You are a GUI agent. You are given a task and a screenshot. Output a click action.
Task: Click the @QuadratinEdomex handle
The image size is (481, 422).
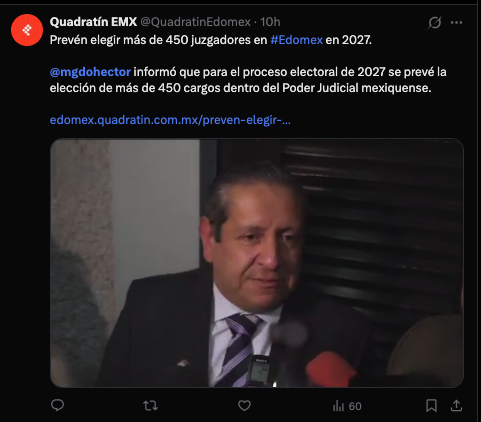click(195, 22)
